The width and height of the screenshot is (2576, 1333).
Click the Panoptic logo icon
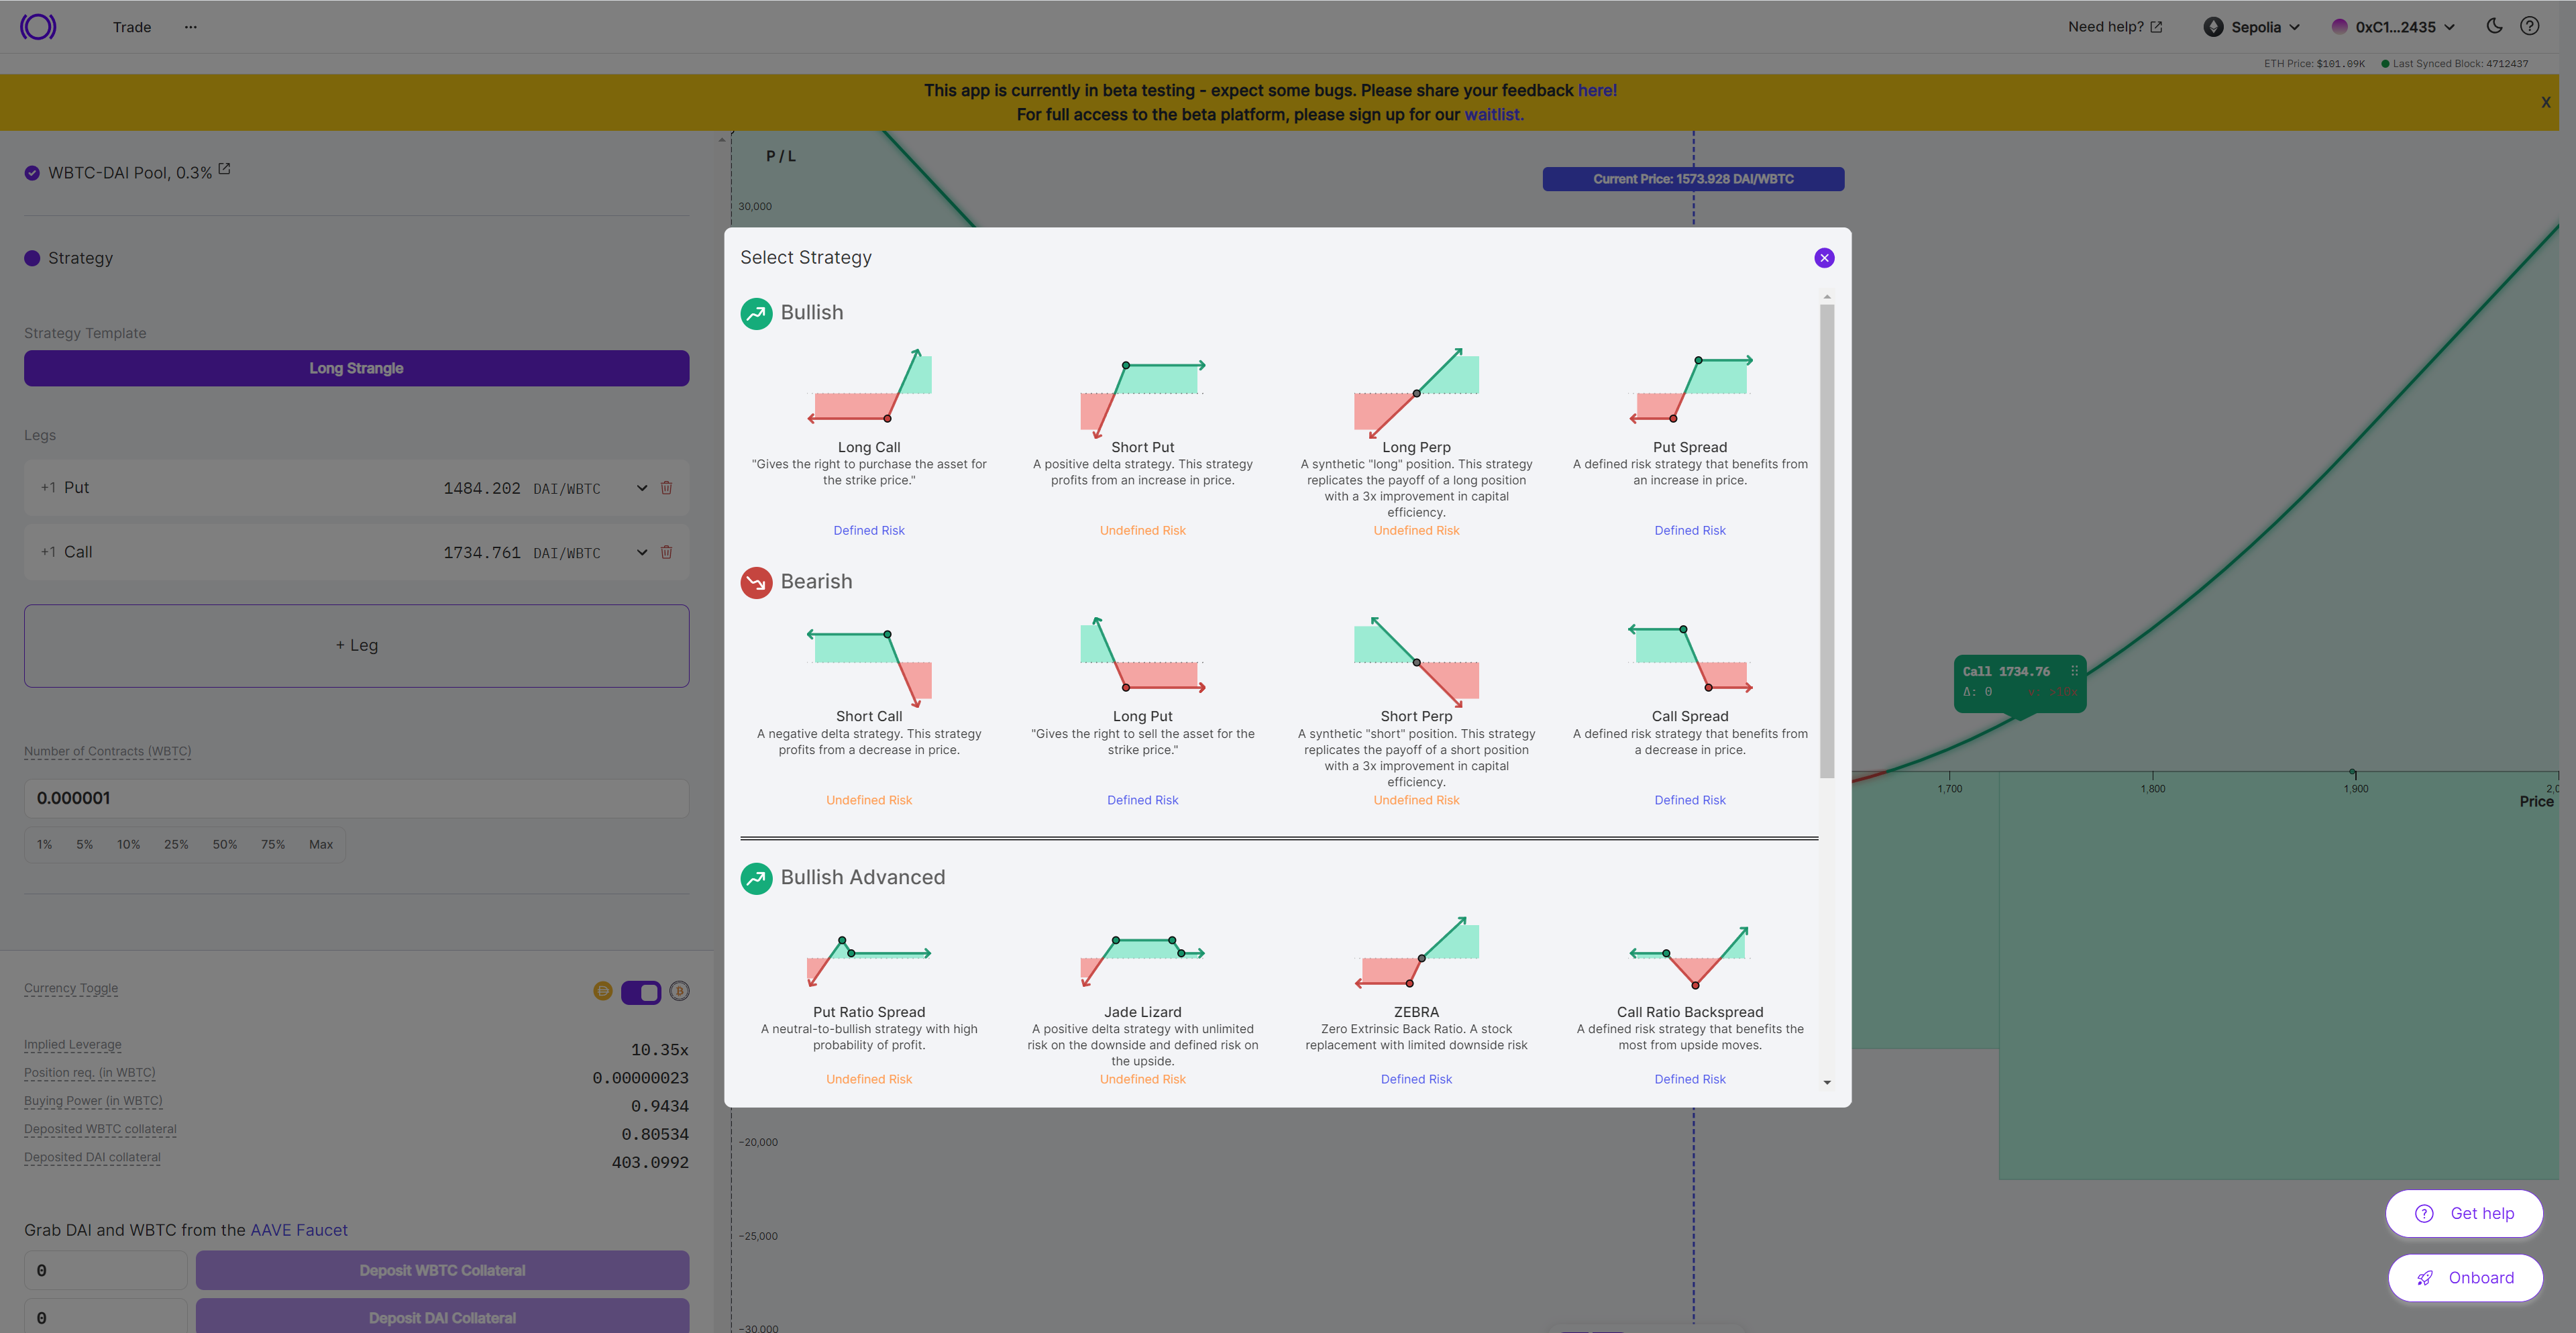point(38,26)
